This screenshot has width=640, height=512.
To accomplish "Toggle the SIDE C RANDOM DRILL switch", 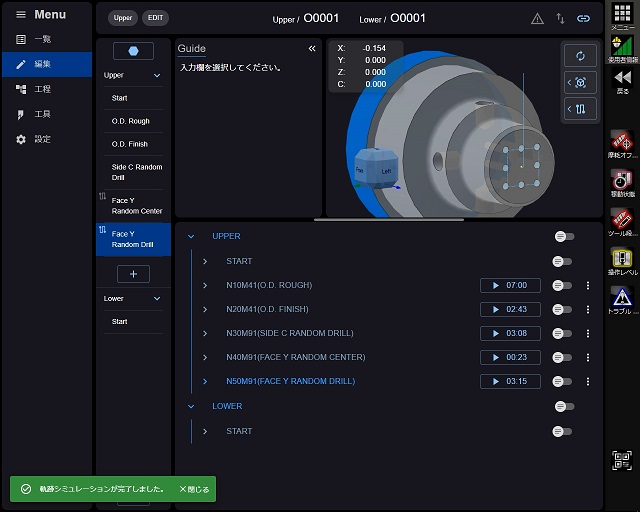I will pos(562,334).
